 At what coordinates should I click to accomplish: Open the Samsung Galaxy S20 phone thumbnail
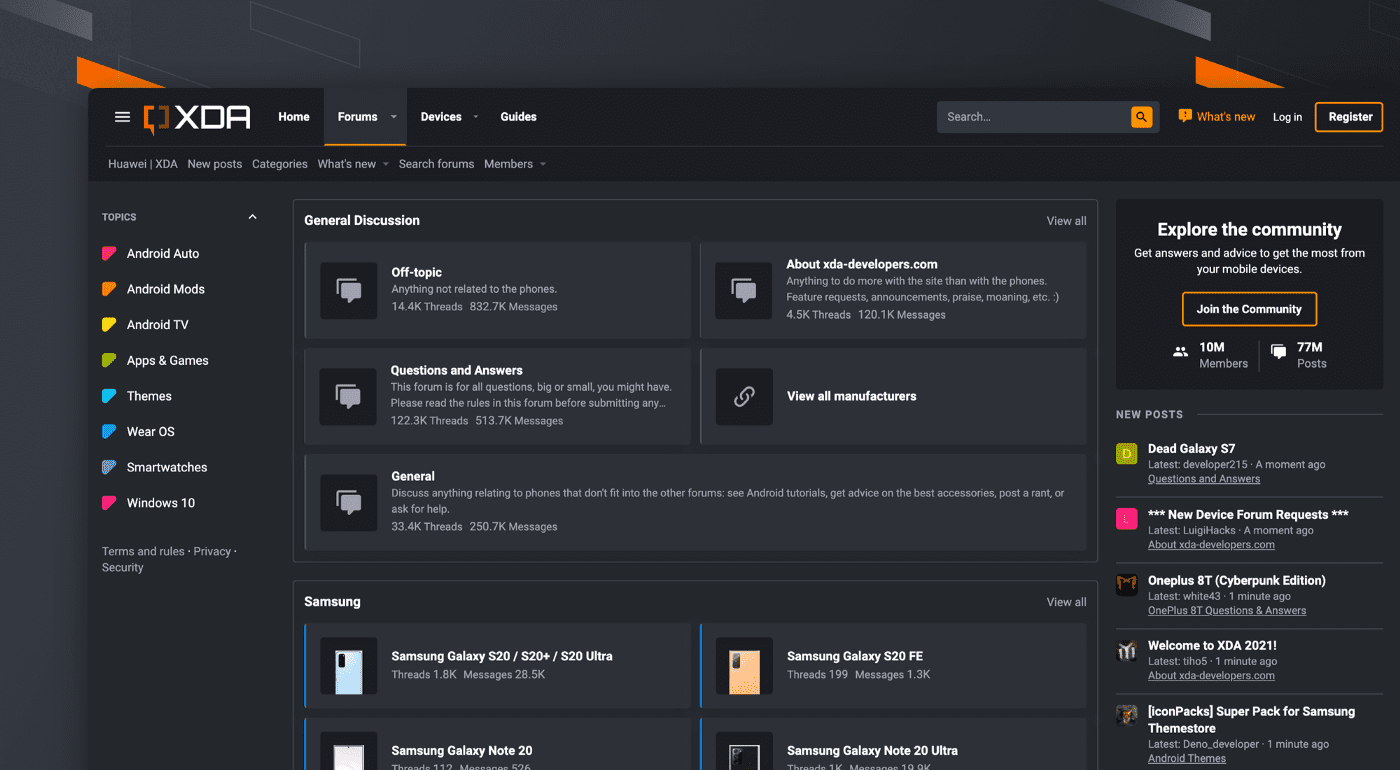348,666
